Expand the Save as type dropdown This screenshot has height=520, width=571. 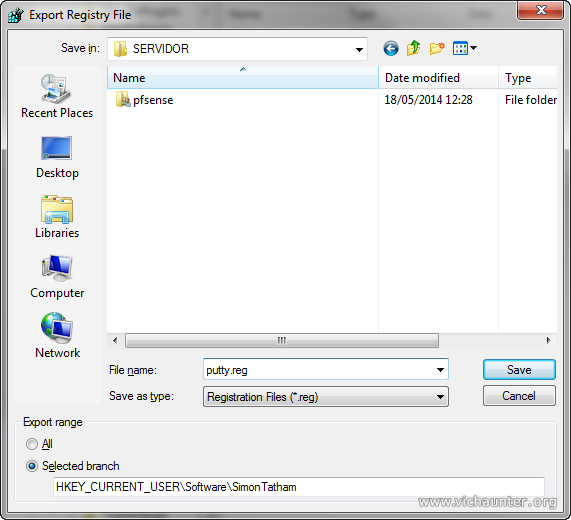(440, 397)
